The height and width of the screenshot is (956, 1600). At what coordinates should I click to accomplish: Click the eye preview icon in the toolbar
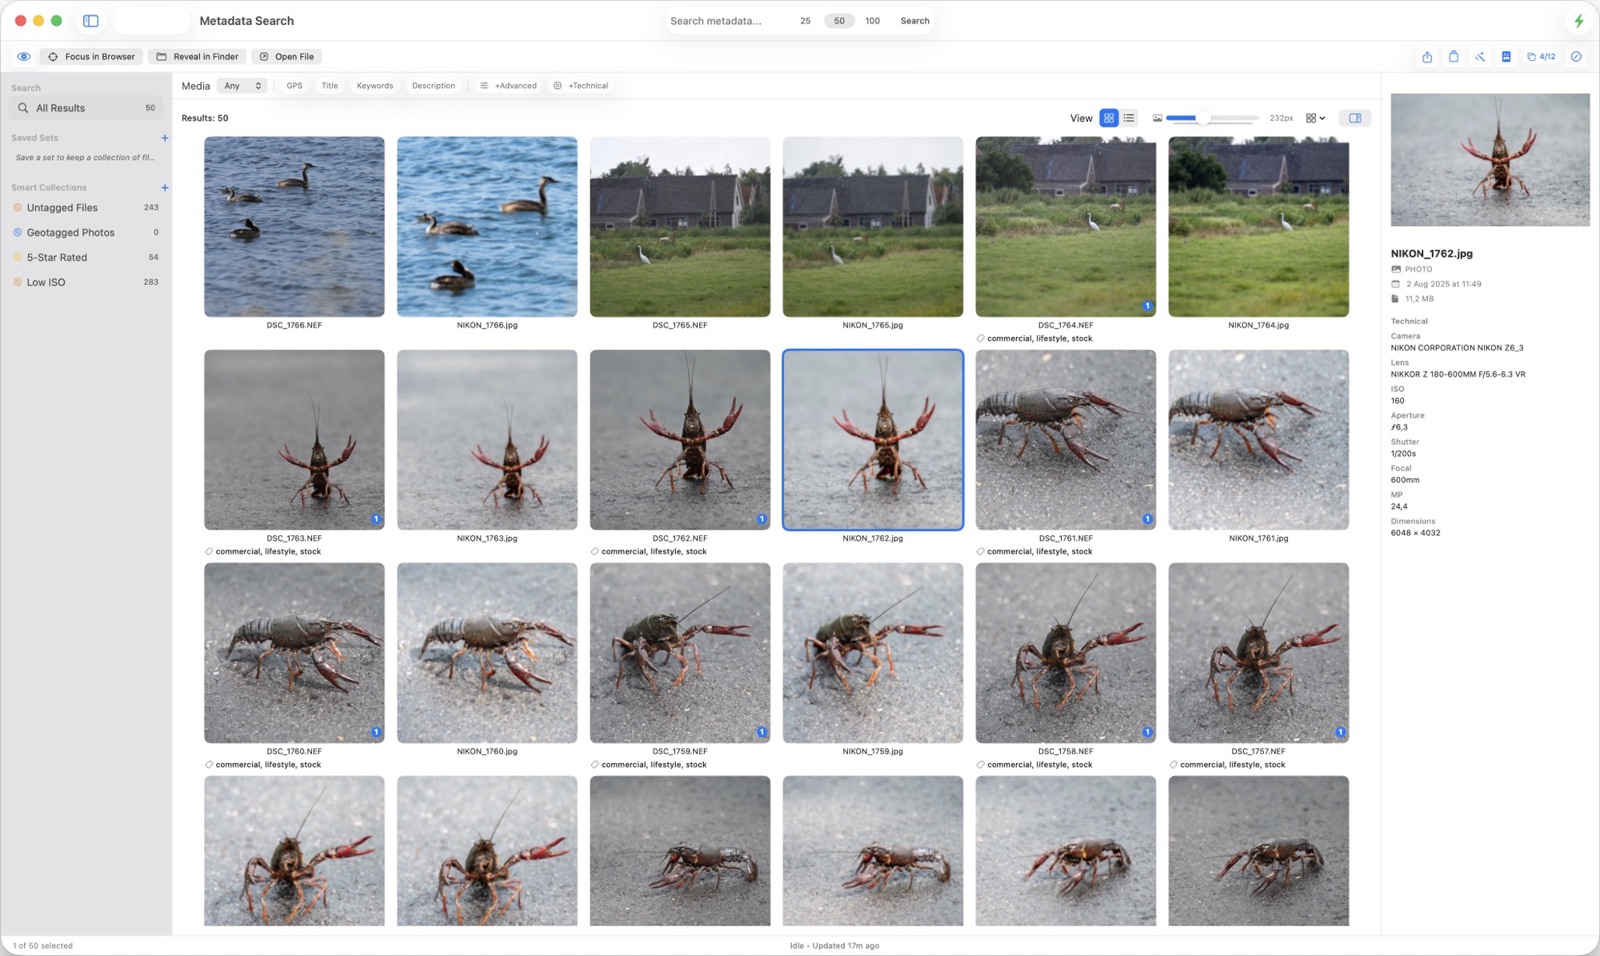pyautogui.click(x=23, y=56)
